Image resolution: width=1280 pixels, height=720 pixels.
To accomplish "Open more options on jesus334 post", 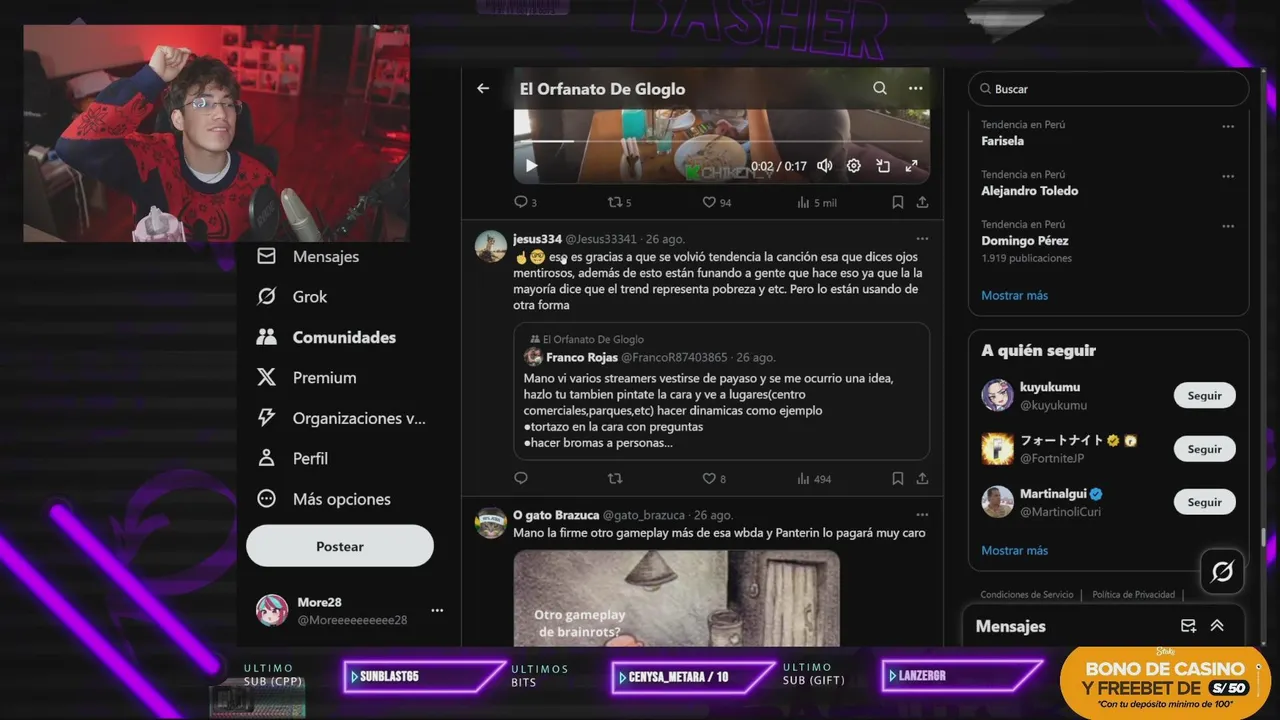I will (x=922, y=239).
